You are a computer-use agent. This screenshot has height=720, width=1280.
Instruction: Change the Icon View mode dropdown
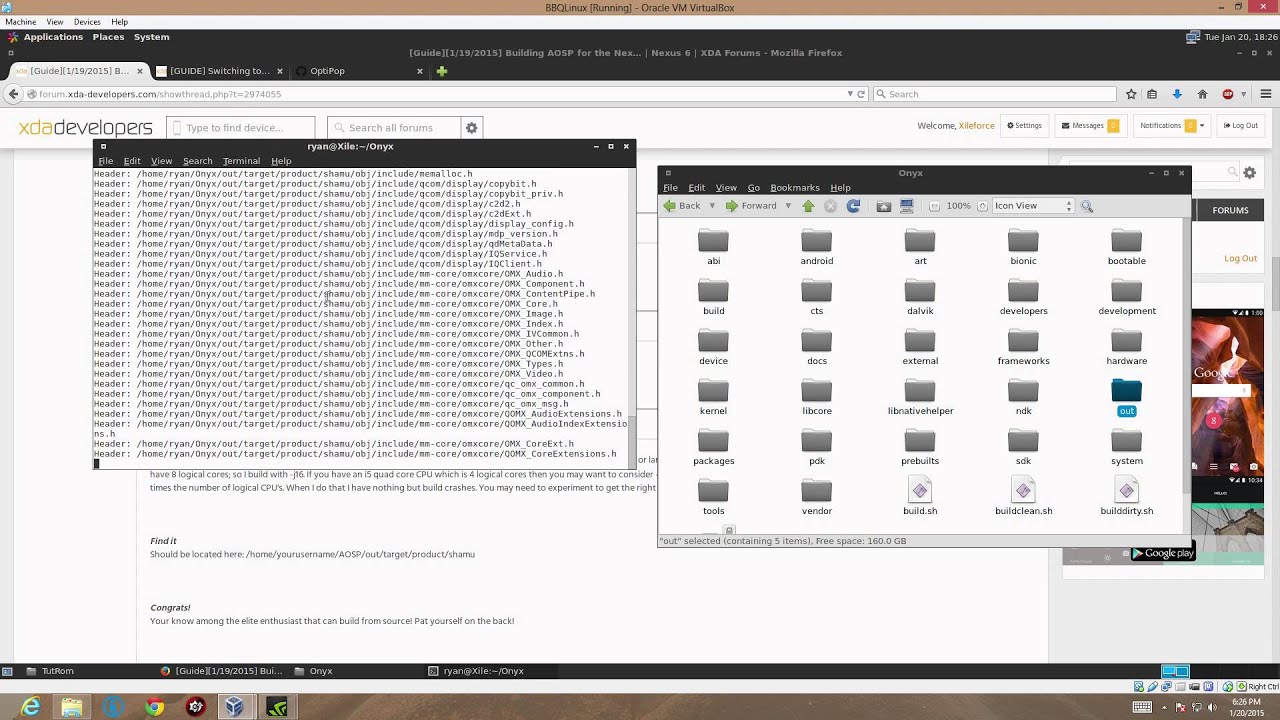(x=1033, y=206)
